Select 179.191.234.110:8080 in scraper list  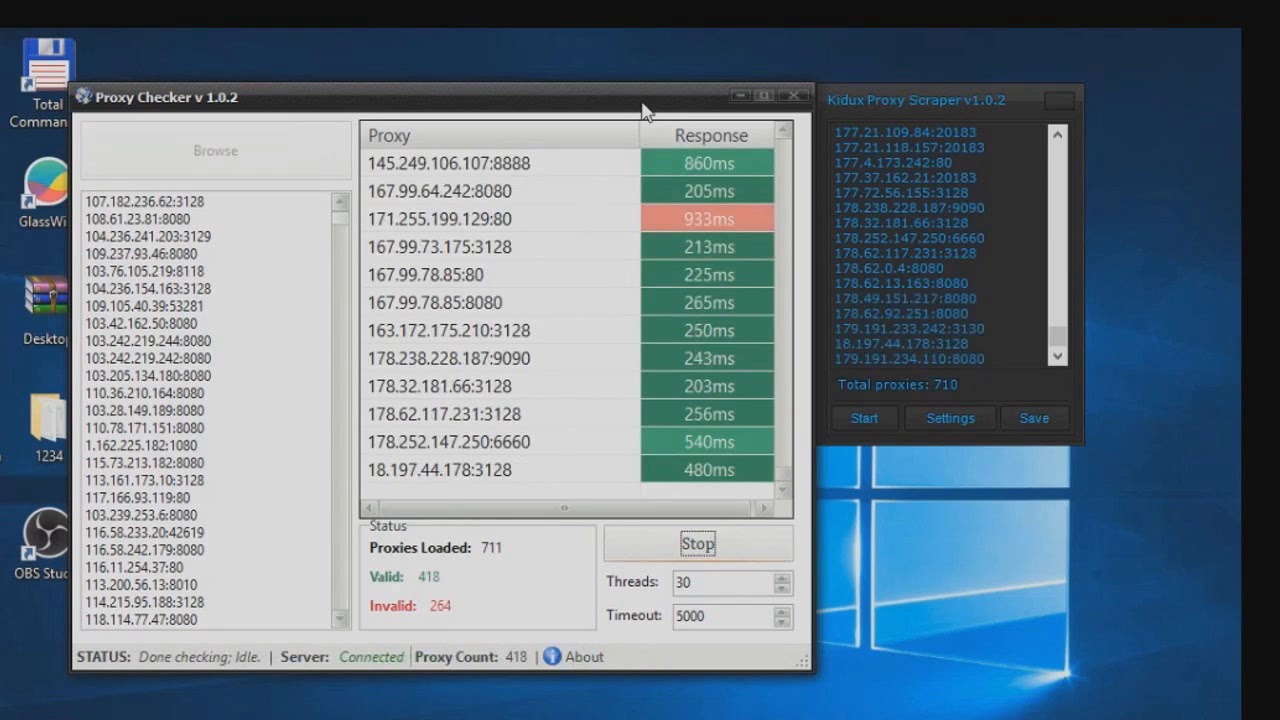pos(909,359)
